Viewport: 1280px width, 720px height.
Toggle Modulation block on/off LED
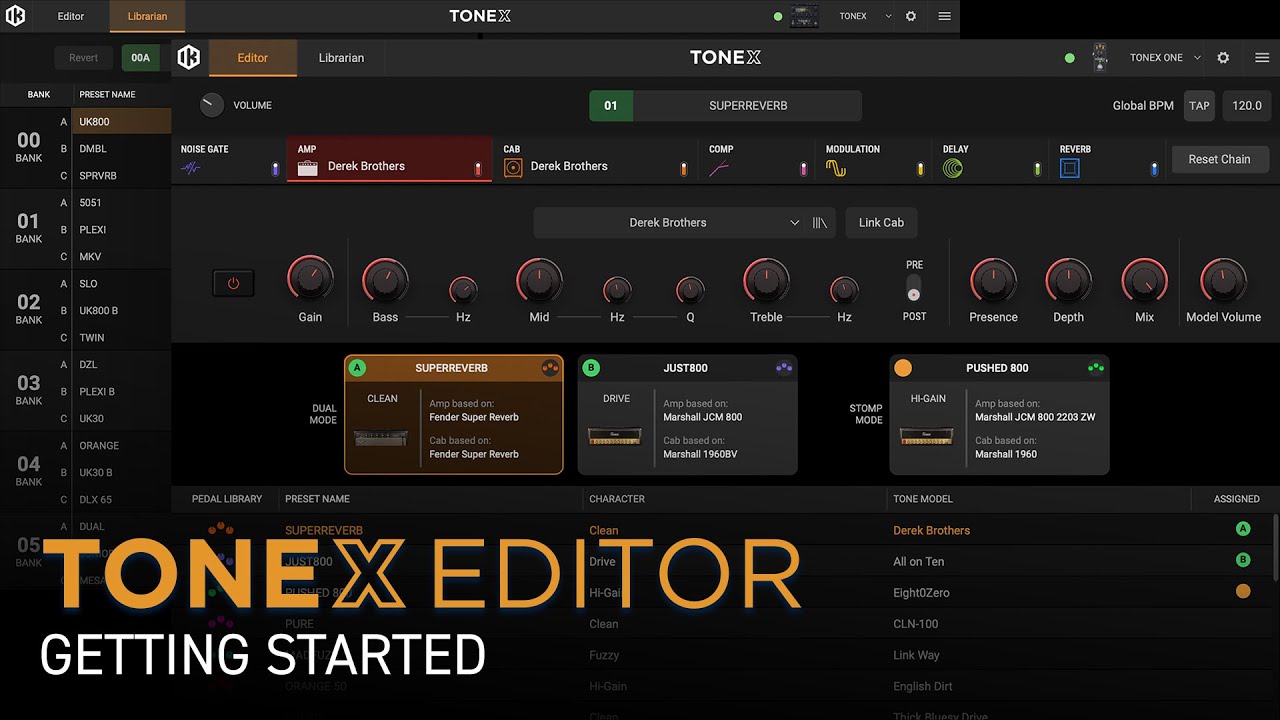point(920,169)
